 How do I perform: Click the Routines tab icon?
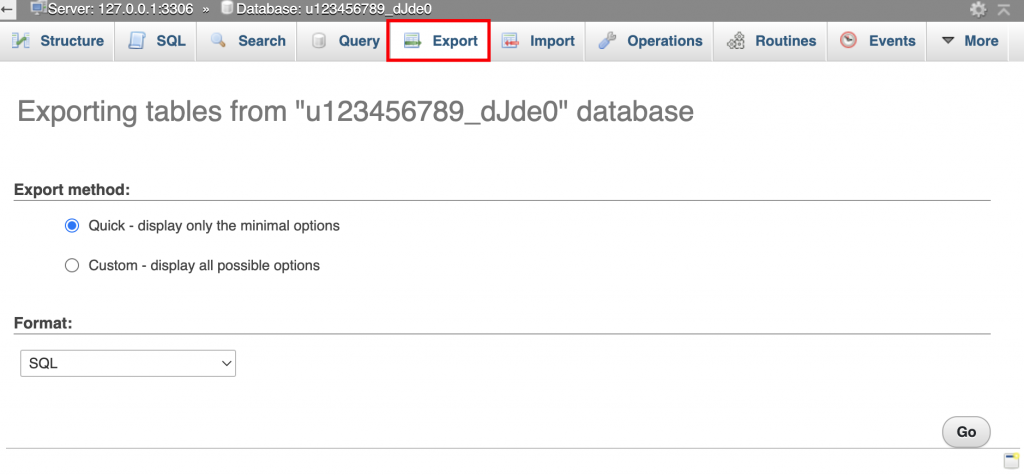click(x=735, y=41)
